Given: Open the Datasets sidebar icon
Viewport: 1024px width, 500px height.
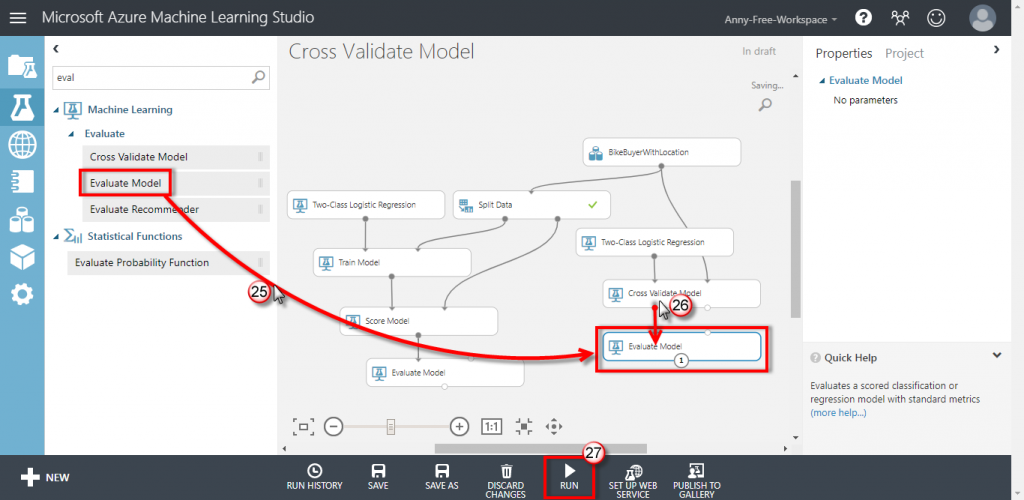Looking at the screenshot, I should pyautogui.click(x=22, y=219).
